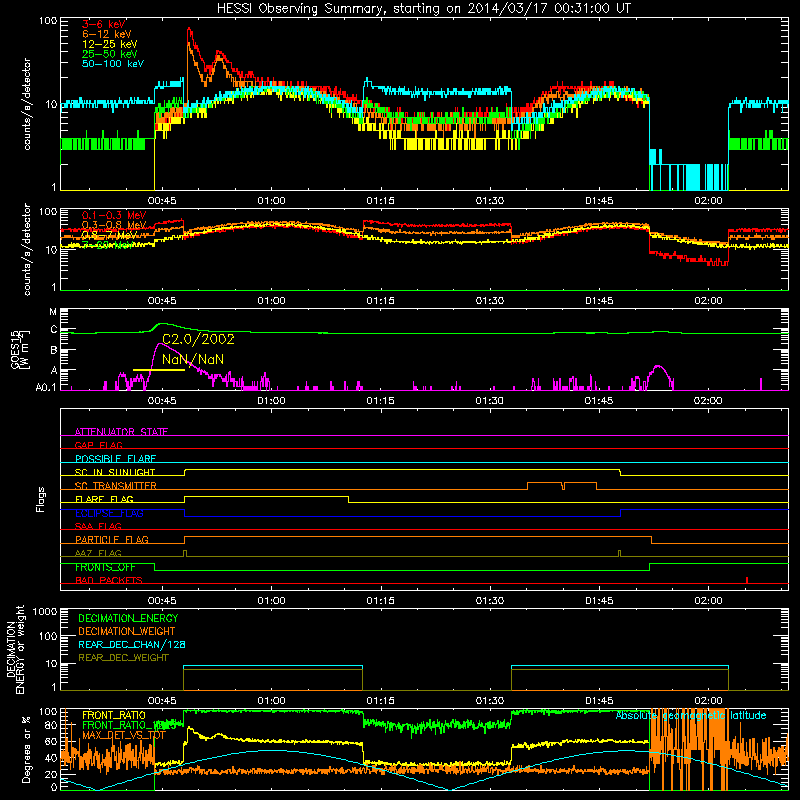Select the MAX_DET_VS_TOT legend entry
This screenshot has width=800, height=800.
click(x=124, y=735)
